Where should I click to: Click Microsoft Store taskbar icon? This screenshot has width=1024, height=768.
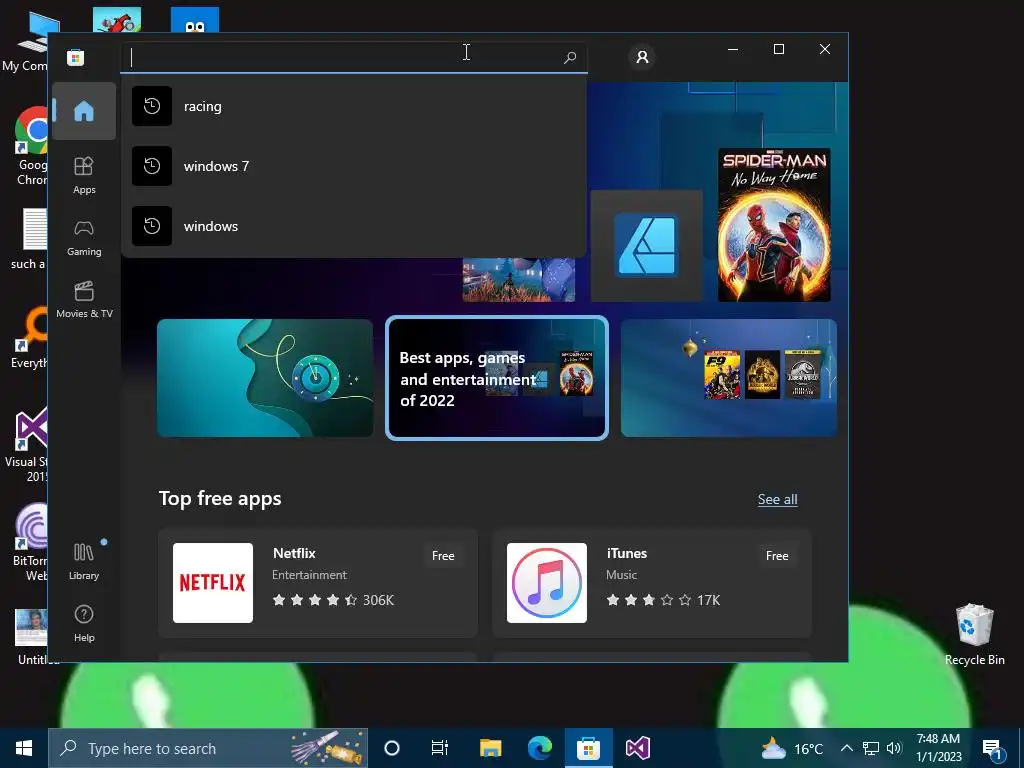tap(588, 748)
